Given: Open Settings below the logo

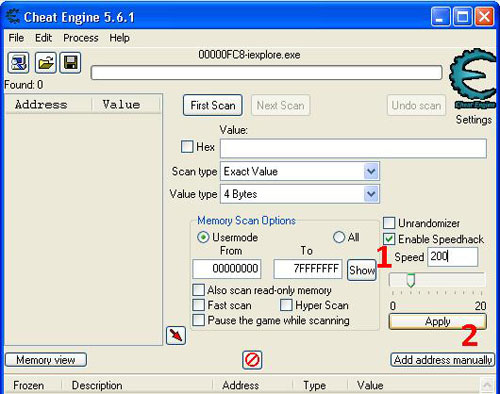Looking at the screenshot, I should point(474,120).
